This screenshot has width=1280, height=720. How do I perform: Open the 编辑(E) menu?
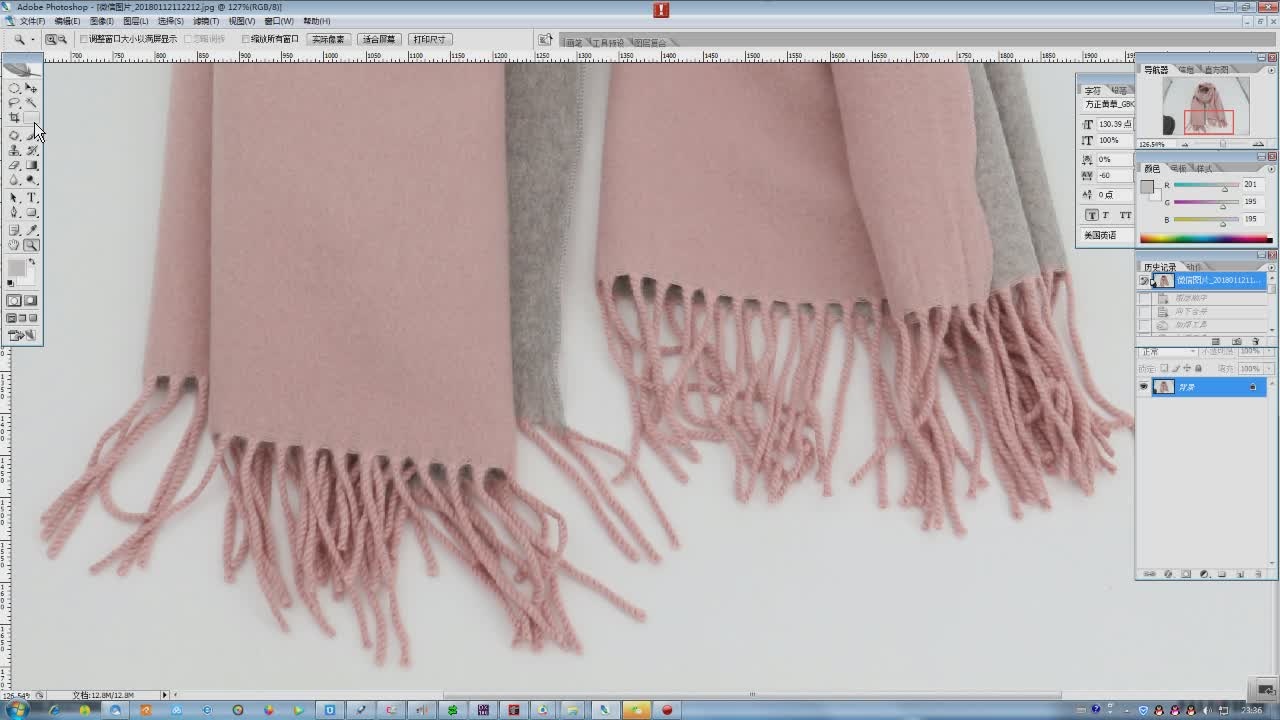[67, 21]
